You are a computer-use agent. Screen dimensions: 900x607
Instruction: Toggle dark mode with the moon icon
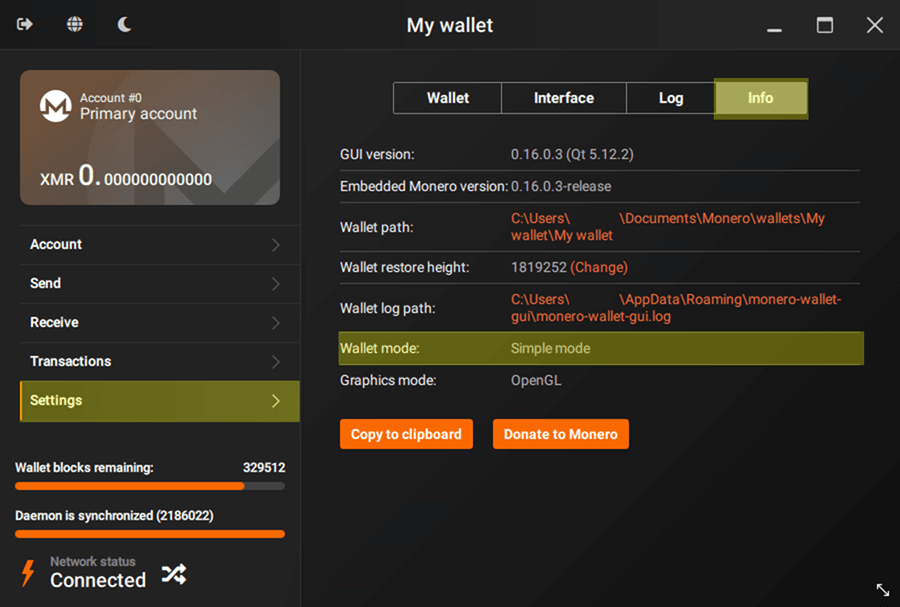click(123, 24)
